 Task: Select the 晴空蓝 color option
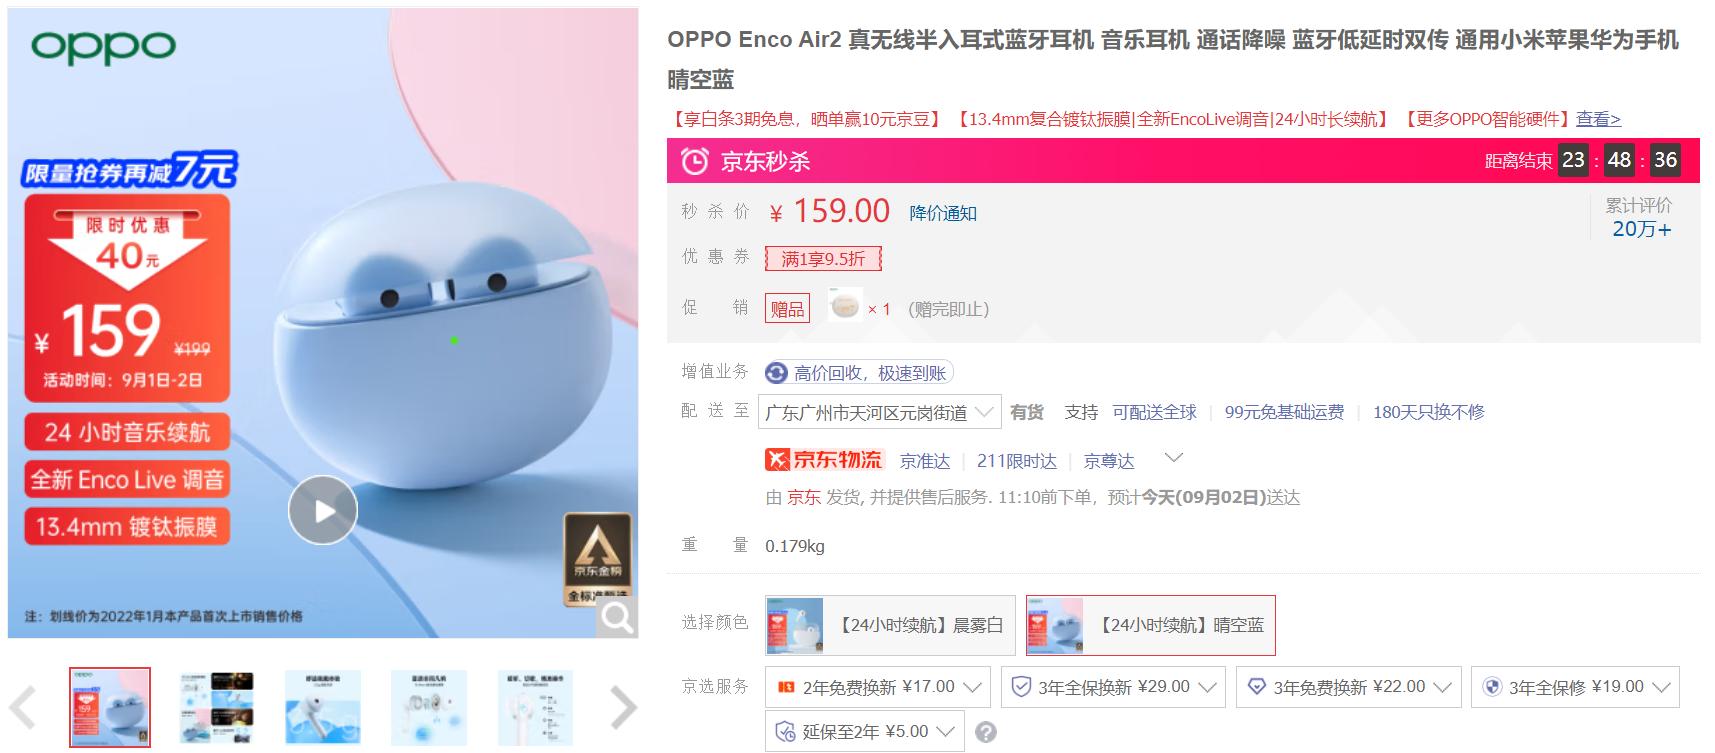[1150, 626]
